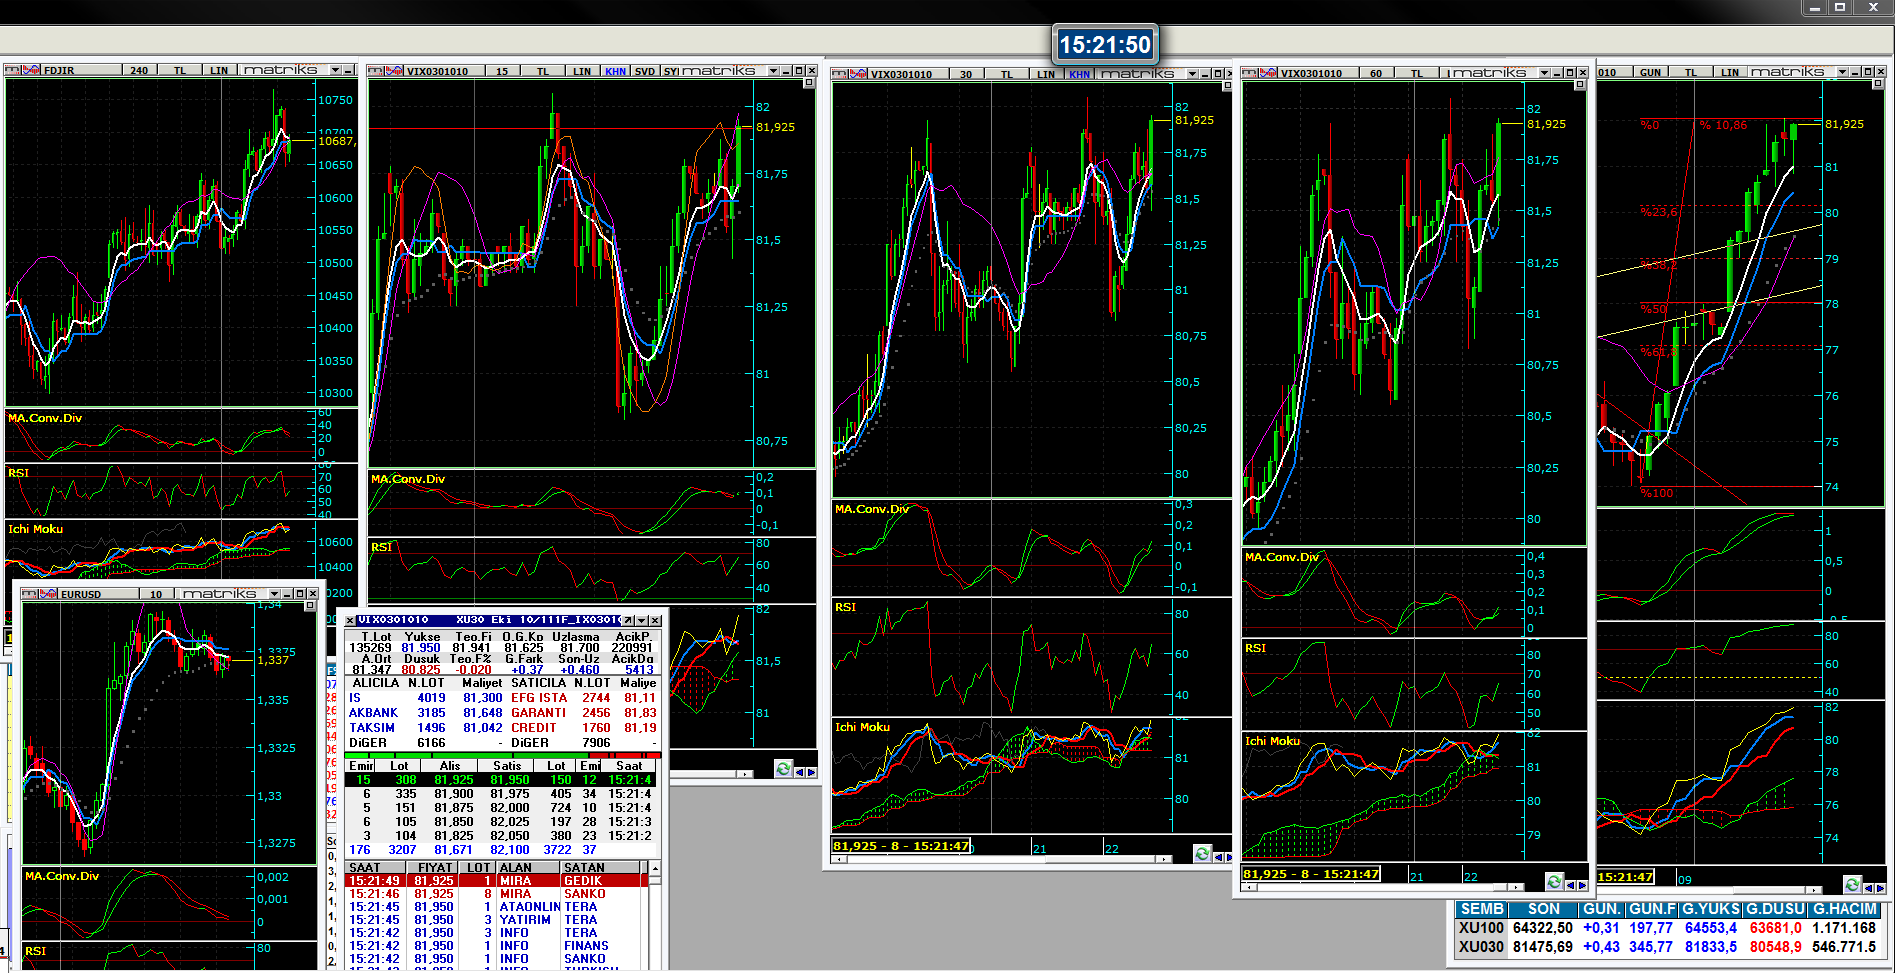Click refresh icon under the GUN chart

click(x=1852, y=884)
